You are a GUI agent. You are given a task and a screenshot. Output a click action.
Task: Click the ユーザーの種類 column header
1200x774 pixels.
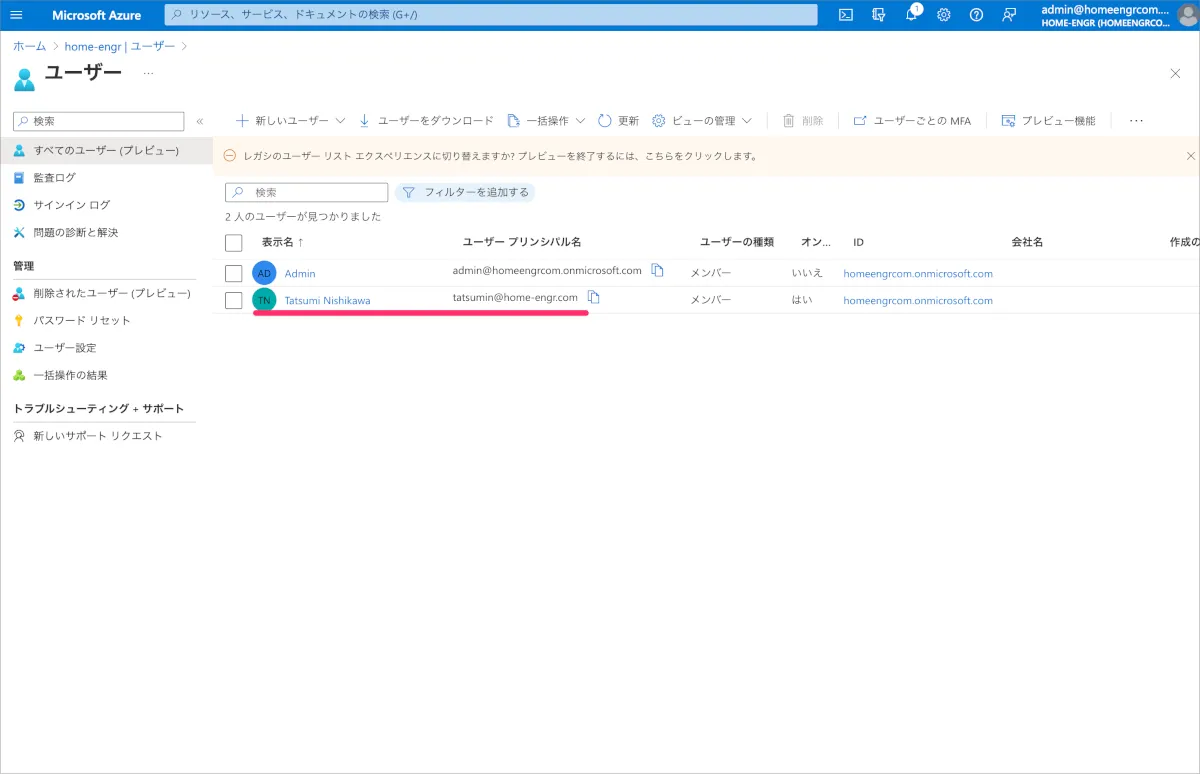click(737, 242)
